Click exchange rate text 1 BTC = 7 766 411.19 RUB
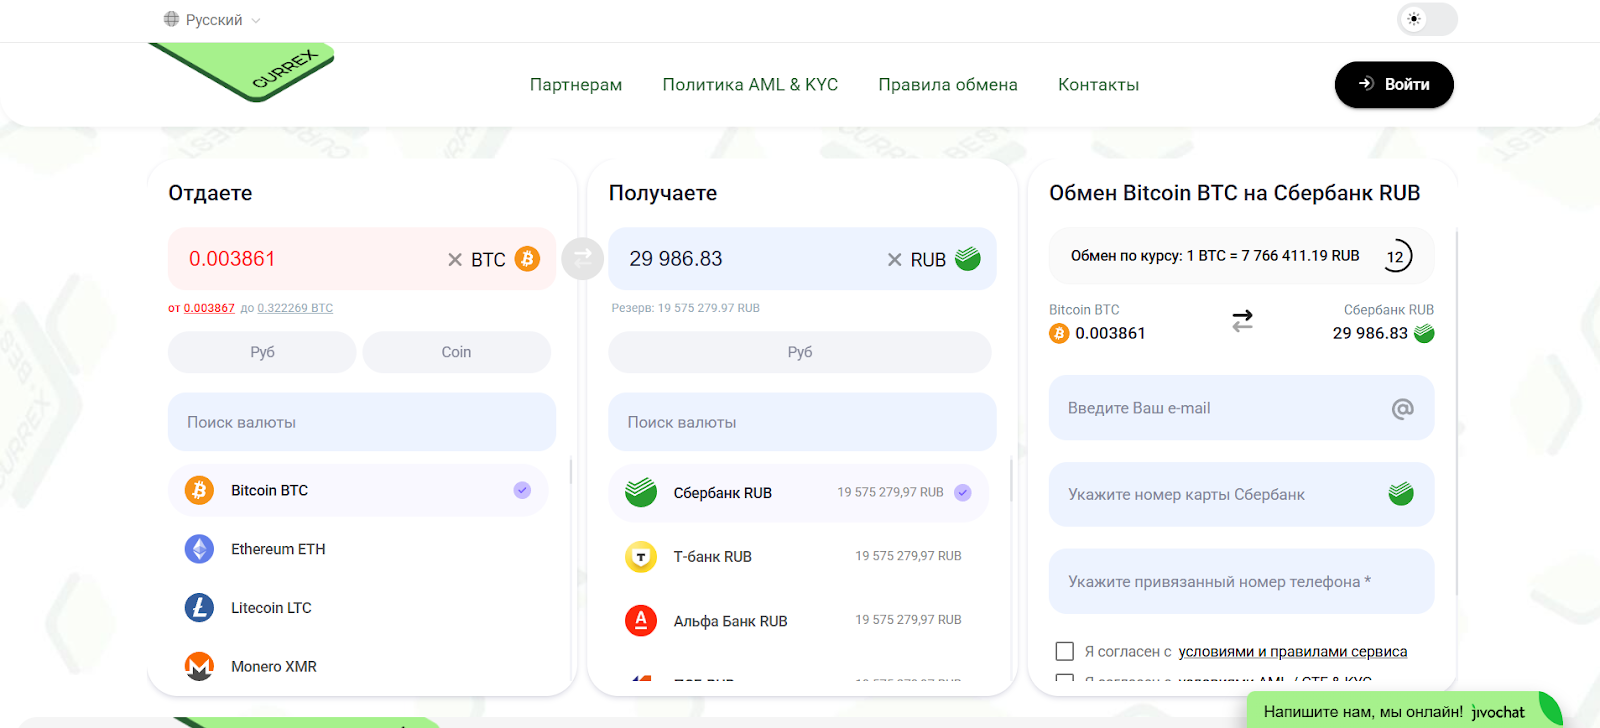1600x728 pixels. (1273, 256)
